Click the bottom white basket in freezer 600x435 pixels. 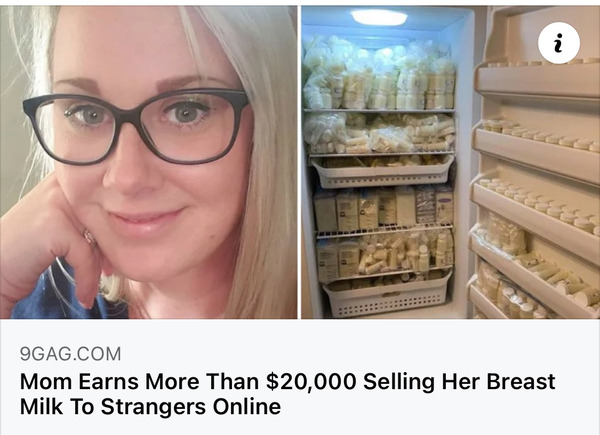click(386, 295)
